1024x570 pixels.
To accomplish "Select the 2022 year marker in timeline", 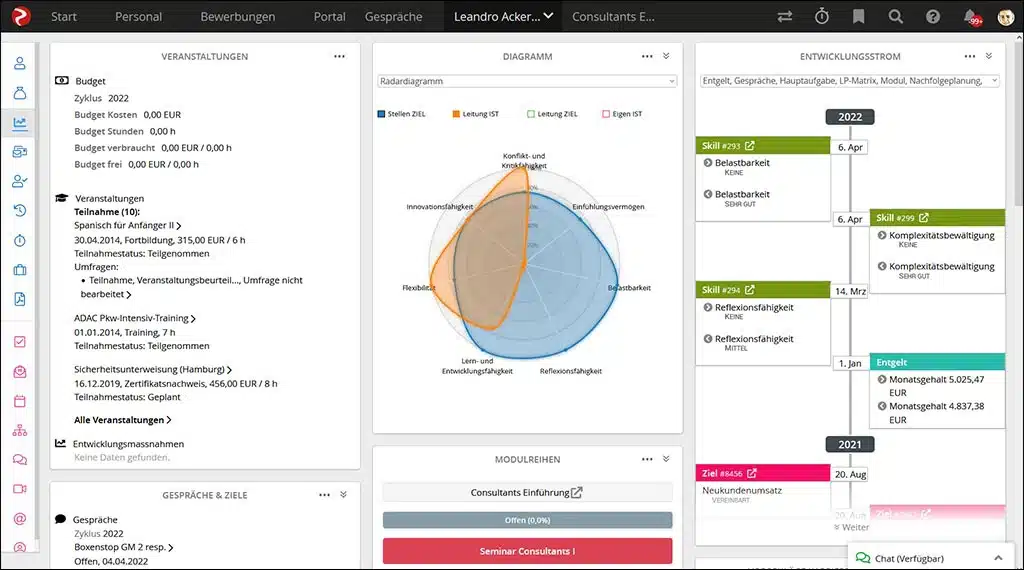I will (x=850, y=117).
